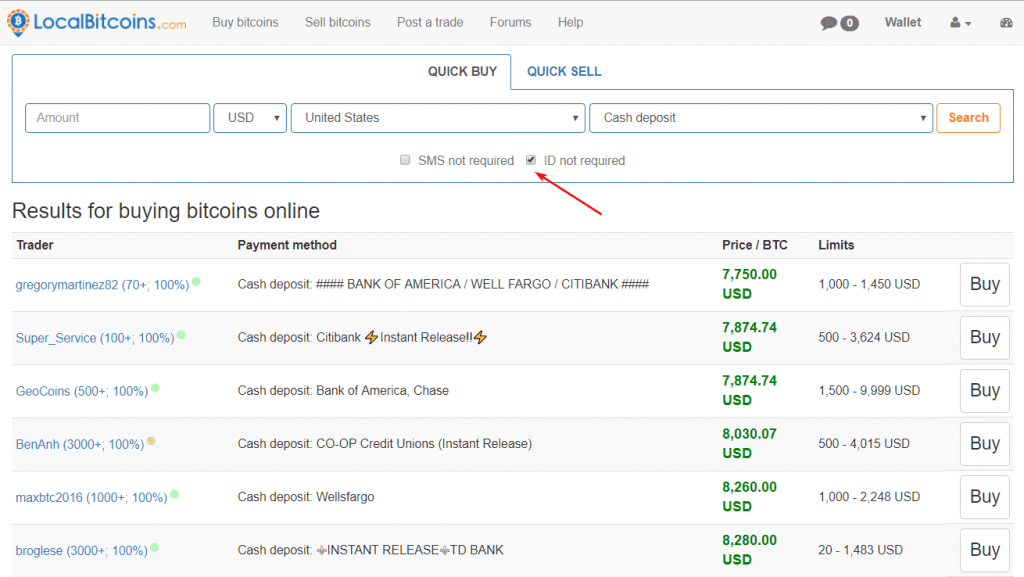This screenshot has height=577, width=1024.
Task: Open the Sell bitcoins menu
Action: tap(338, 22)
